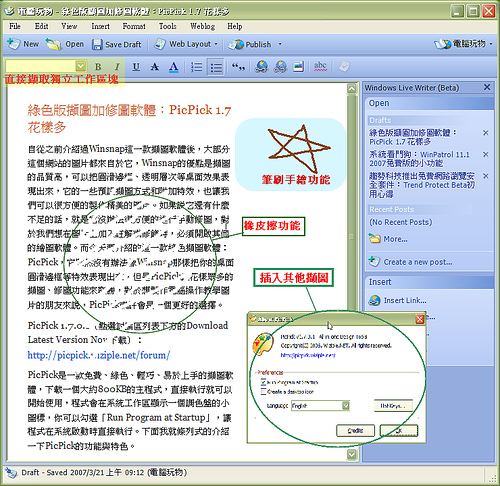
Task: Click the Insert Link globe icon in sidebar
Action: [374, 300]
